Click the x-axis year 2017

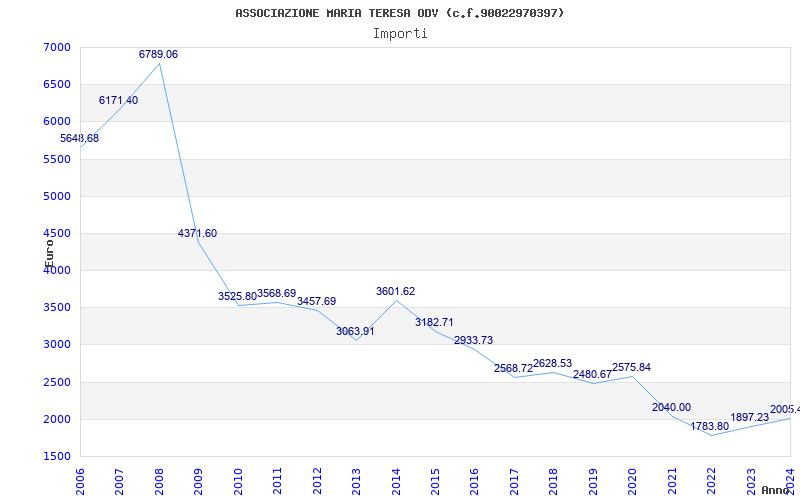[x=514, y=481]
